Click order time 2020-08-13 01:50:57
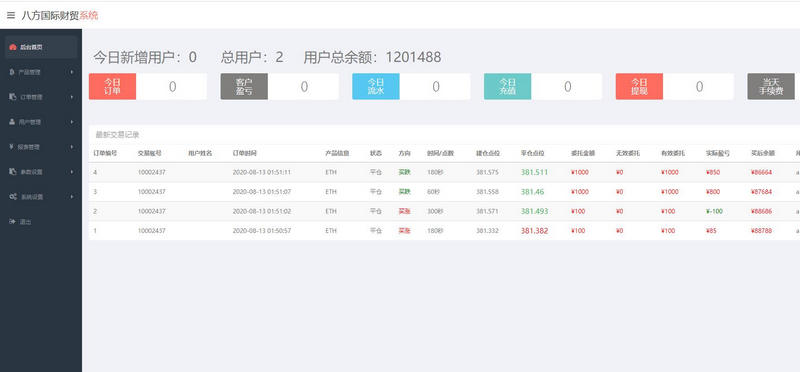The image size is (800, 372). pyautogui.click(x=262, y=231)
